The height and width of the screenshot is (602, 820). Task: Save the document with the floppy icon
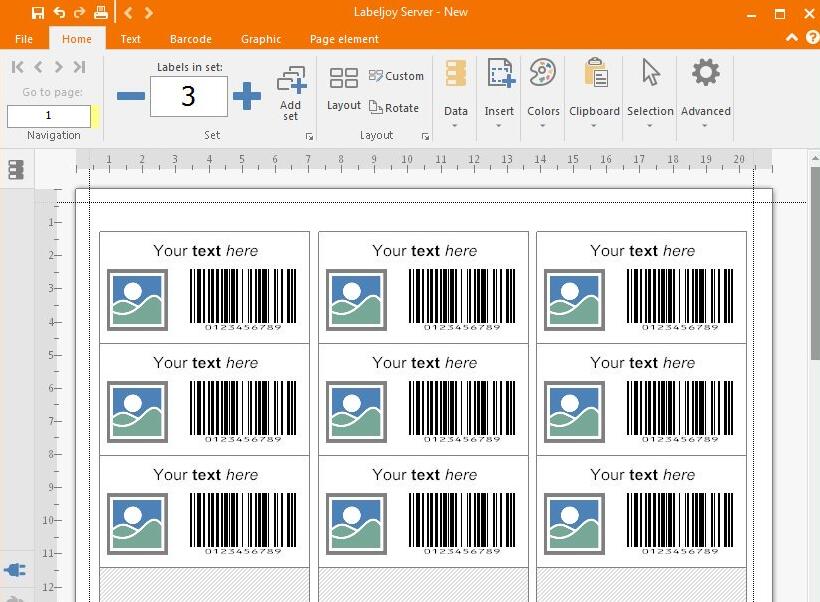pos(38,13)
